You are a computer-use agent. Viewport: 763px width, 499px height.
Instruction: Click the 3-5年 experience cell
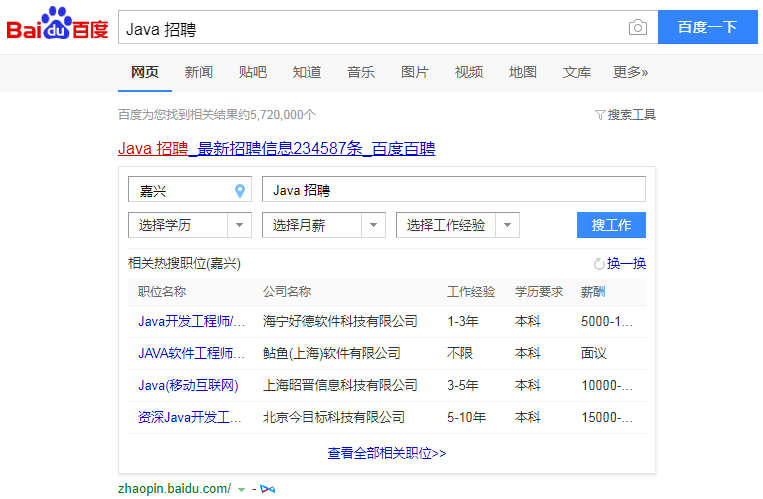pyautogui.click(x=463, y=386)
